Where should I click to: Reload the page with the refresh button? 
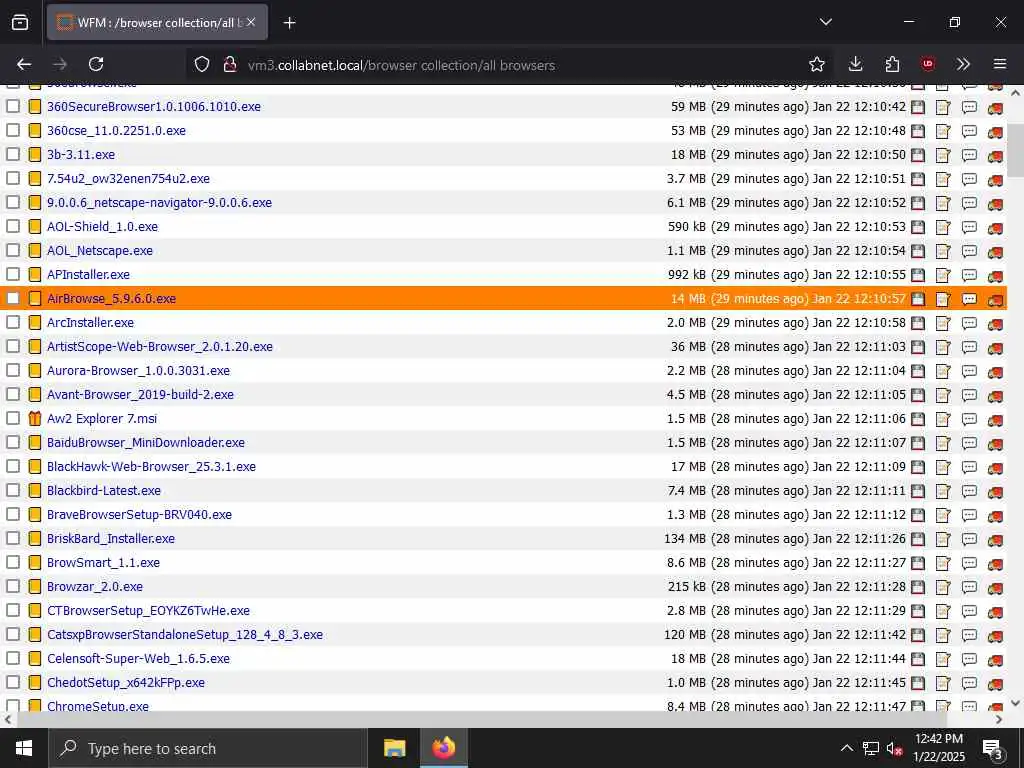[x=96, y=64]
